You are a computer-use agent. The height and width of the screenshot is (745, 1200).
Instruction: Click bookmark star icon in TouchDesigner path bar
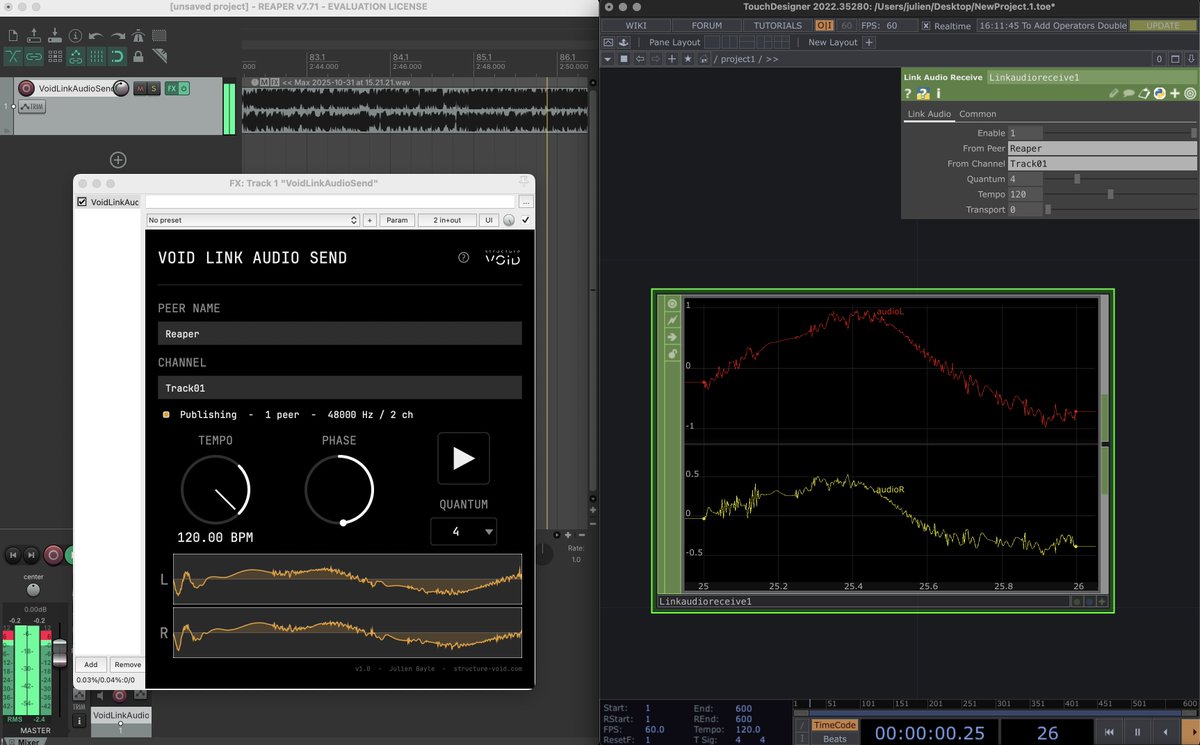tap(687, 59)
